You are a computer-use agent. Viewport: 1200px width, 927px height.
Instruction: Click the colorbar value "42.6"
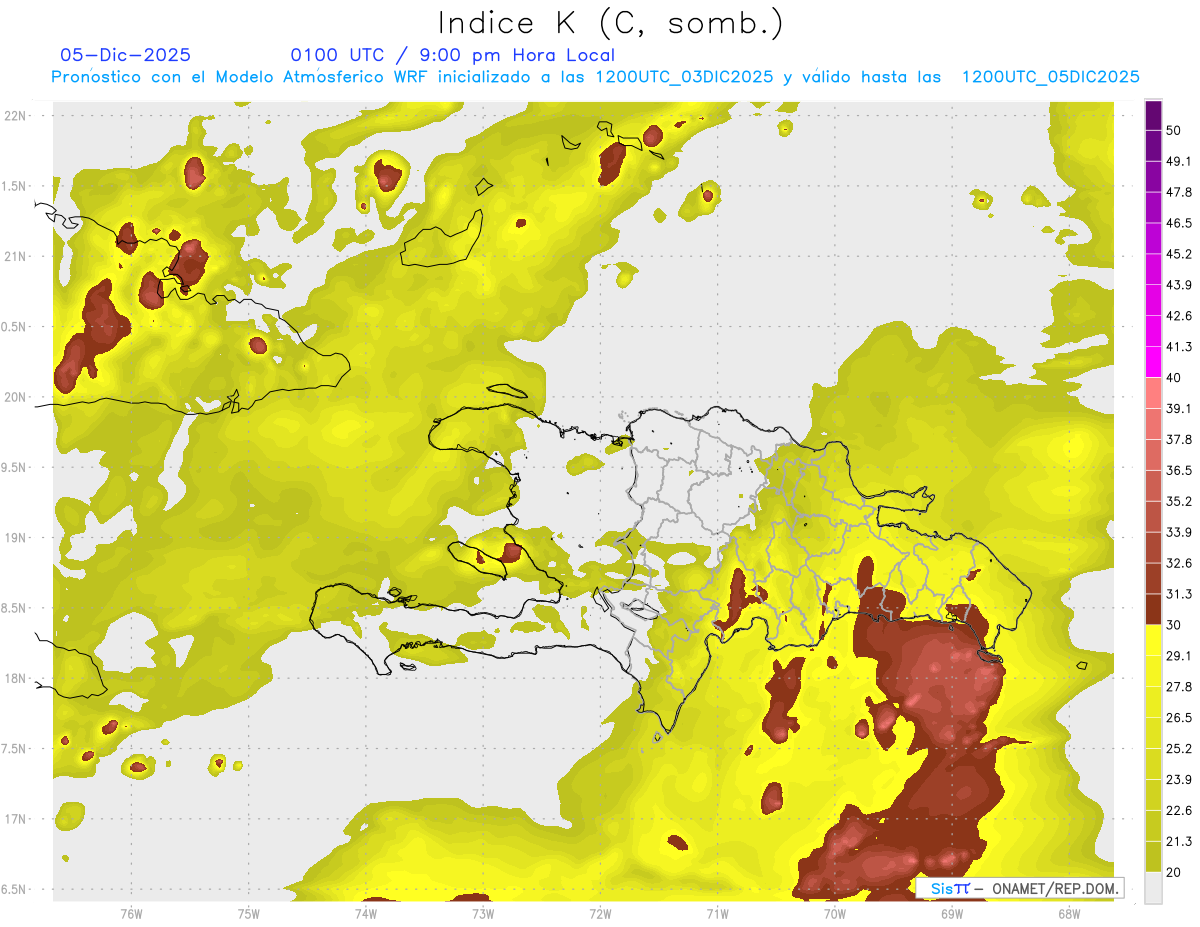click(x=1180, y=316)
